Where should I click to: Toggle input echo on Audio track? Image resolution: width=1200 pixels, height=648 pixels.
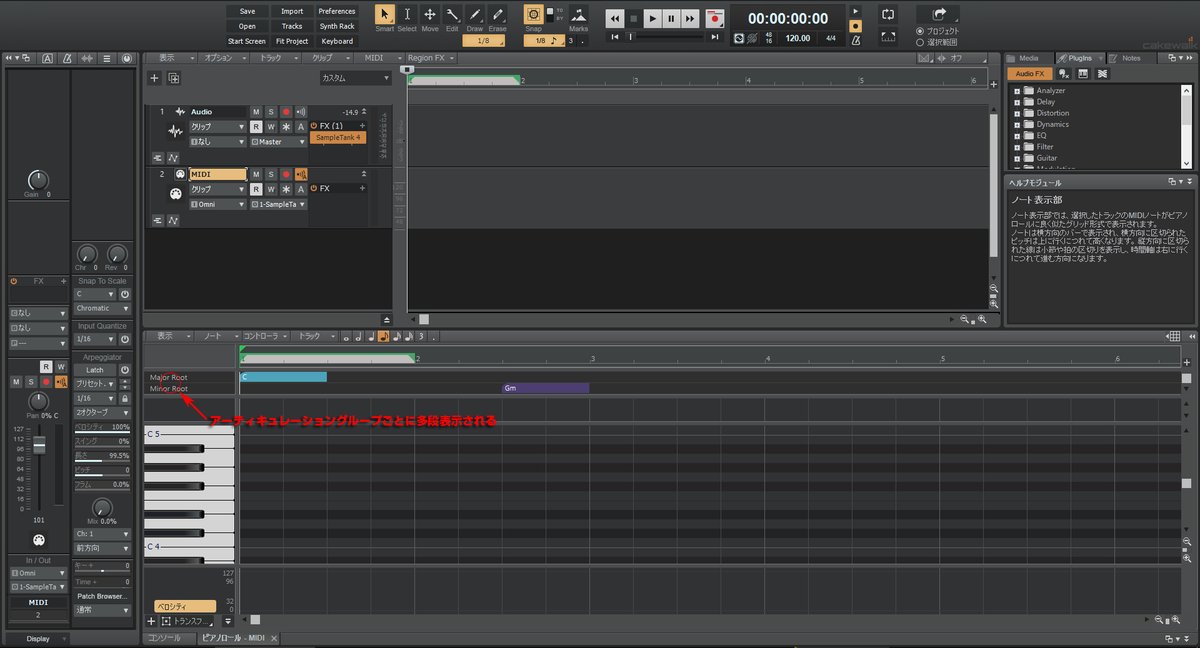tap(301, 112)
